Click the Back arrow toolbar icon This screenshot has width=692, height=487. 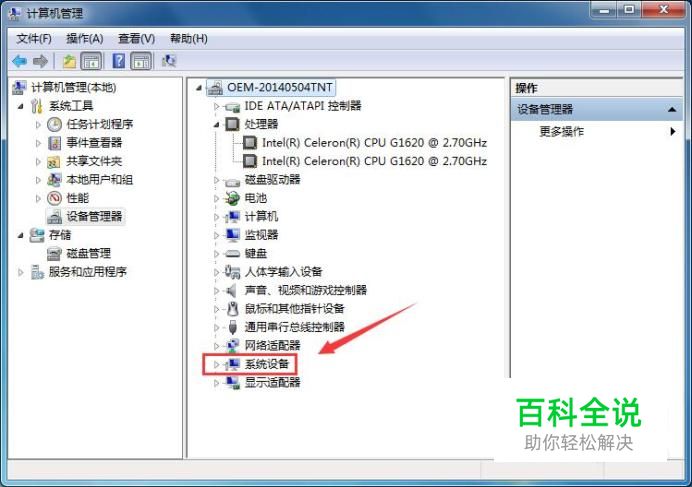click(x=20, y=61)
